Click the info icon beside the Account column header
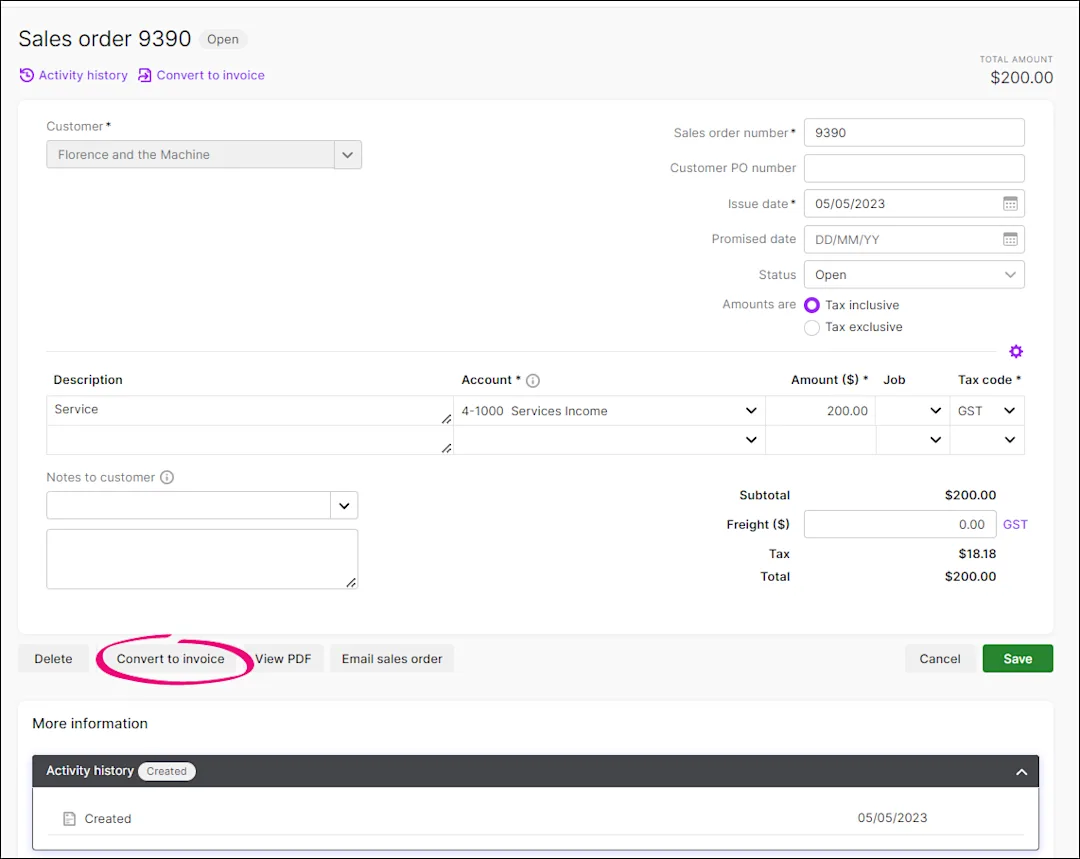Screen dimensions: 1080x859 point(532,380)
